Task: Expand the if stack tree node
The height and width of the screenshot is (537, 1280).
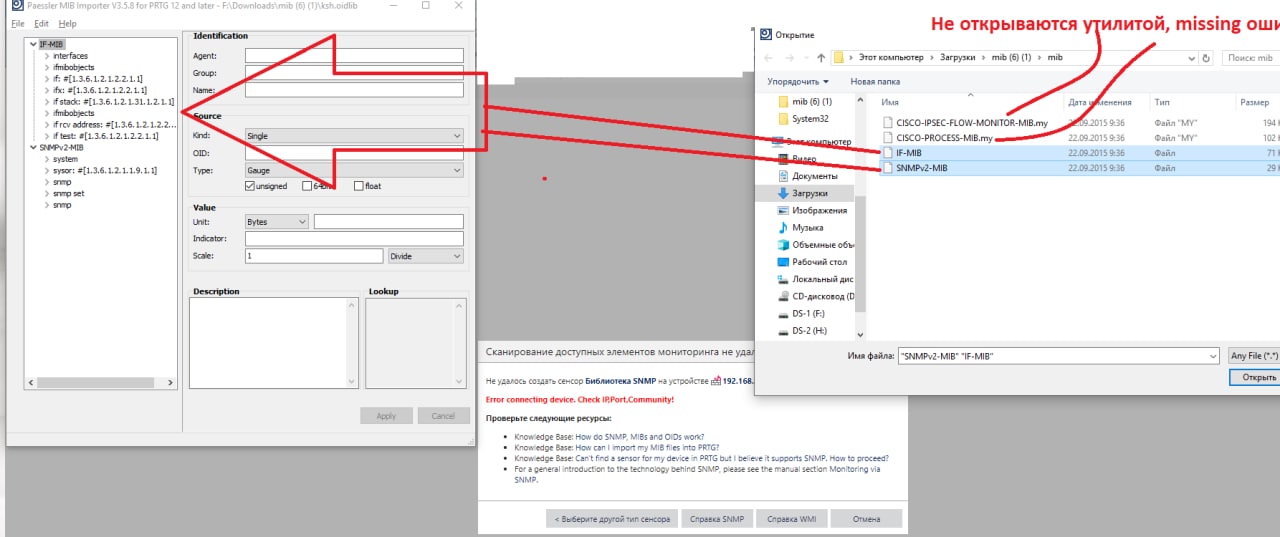Action: 46,102
